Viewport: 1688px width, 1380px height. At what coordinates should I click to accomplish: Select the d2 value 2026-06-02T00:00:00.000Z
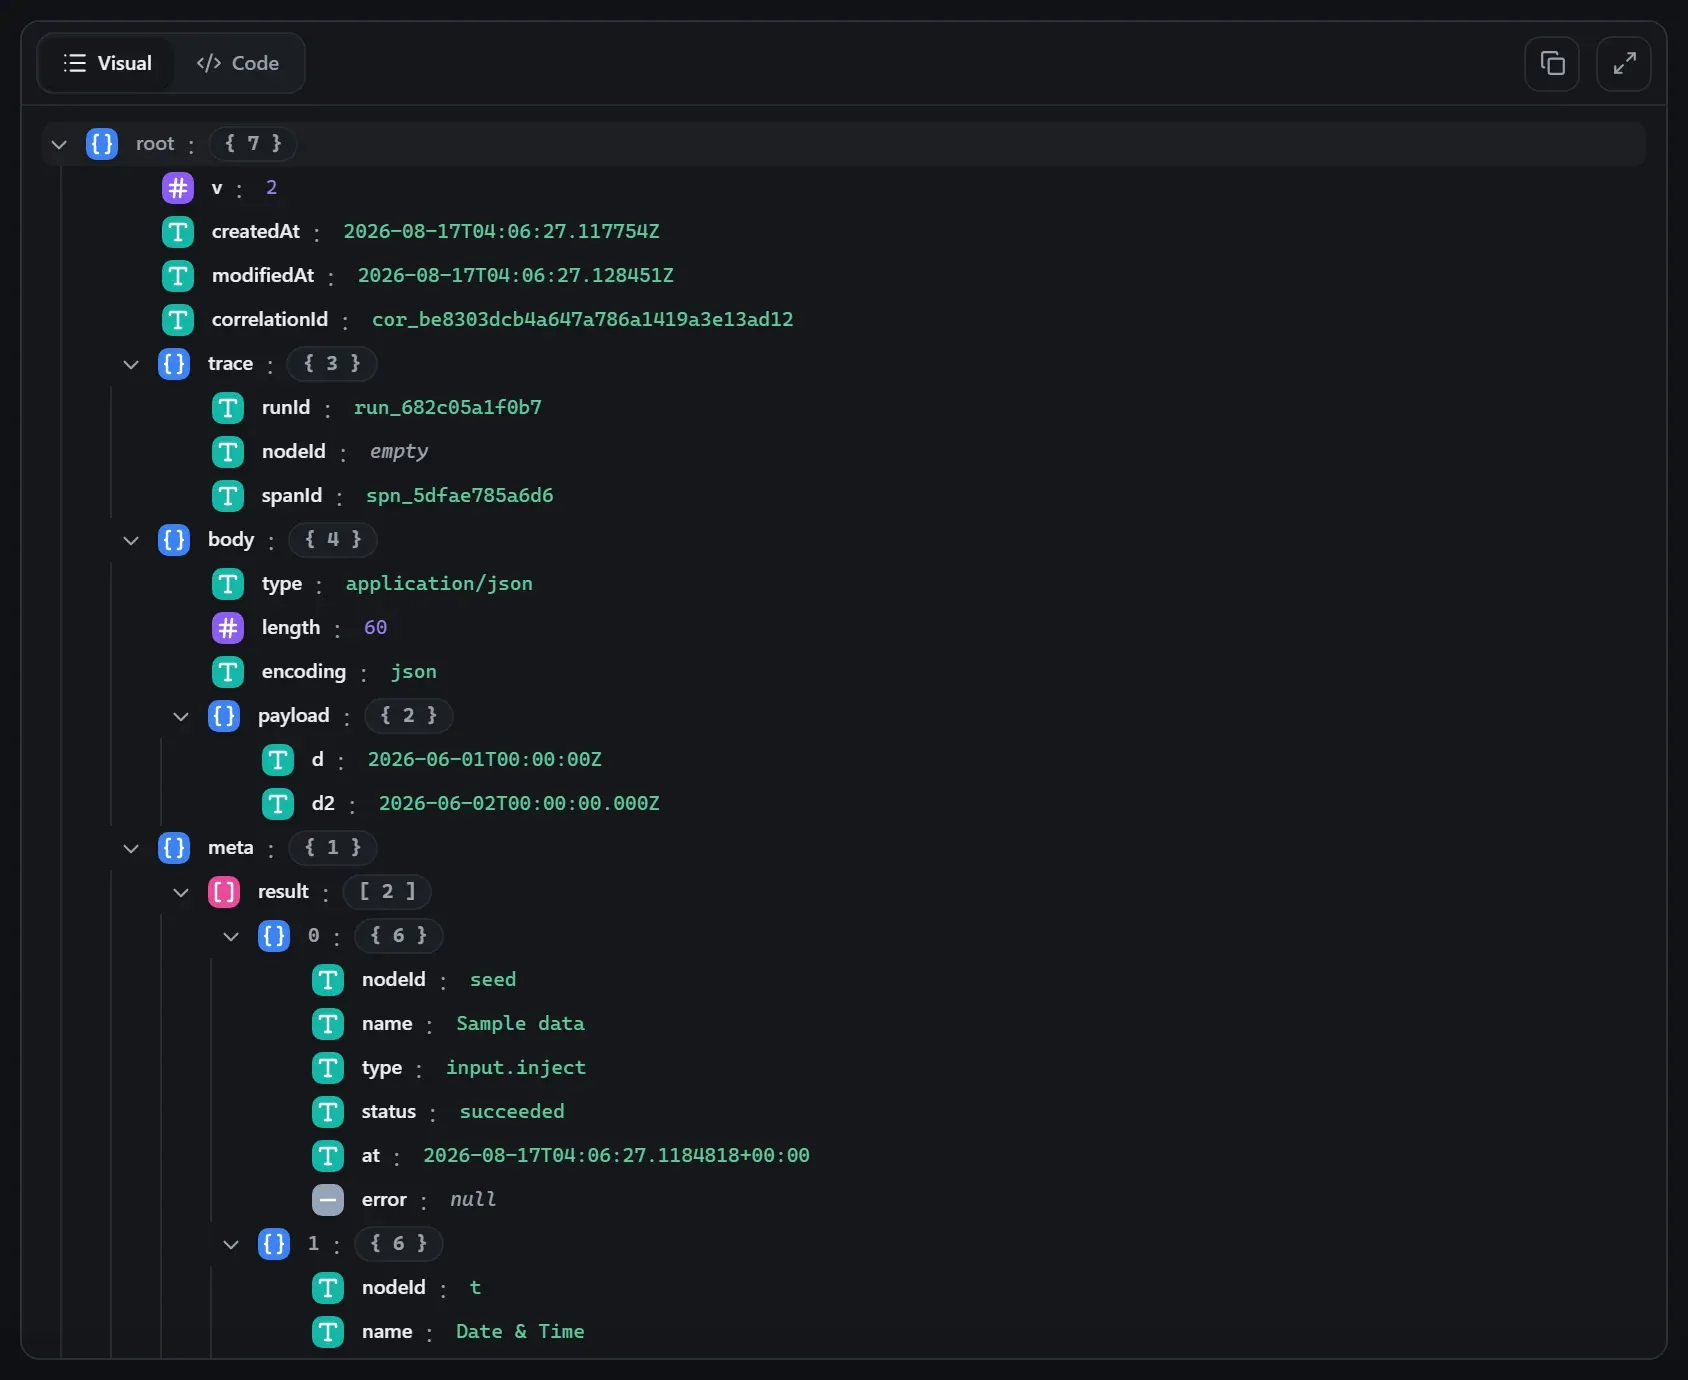click(519, 804)
